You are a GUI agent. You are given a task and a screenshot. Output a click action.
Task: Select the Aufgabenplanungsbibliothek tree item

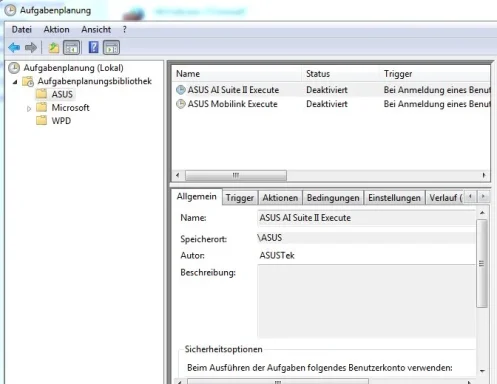click(95, 81)
